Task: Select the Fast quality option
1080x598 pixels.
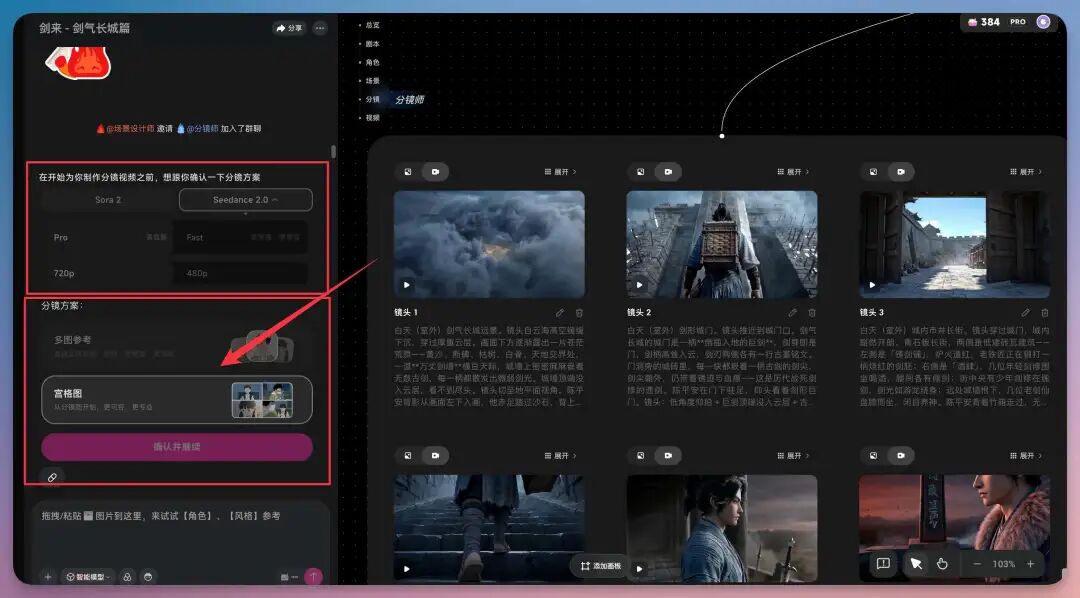Action: click(241, 237)
